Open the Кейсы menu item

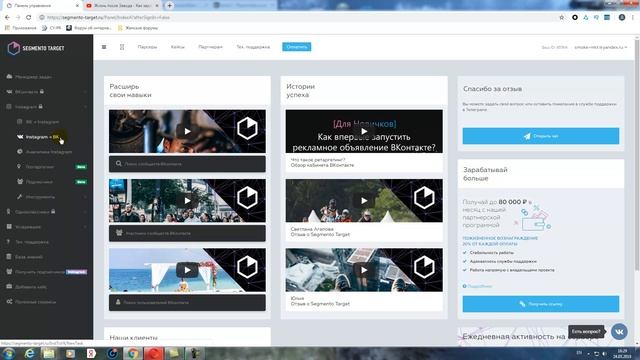pyautogui.click(x=178, y=47)
